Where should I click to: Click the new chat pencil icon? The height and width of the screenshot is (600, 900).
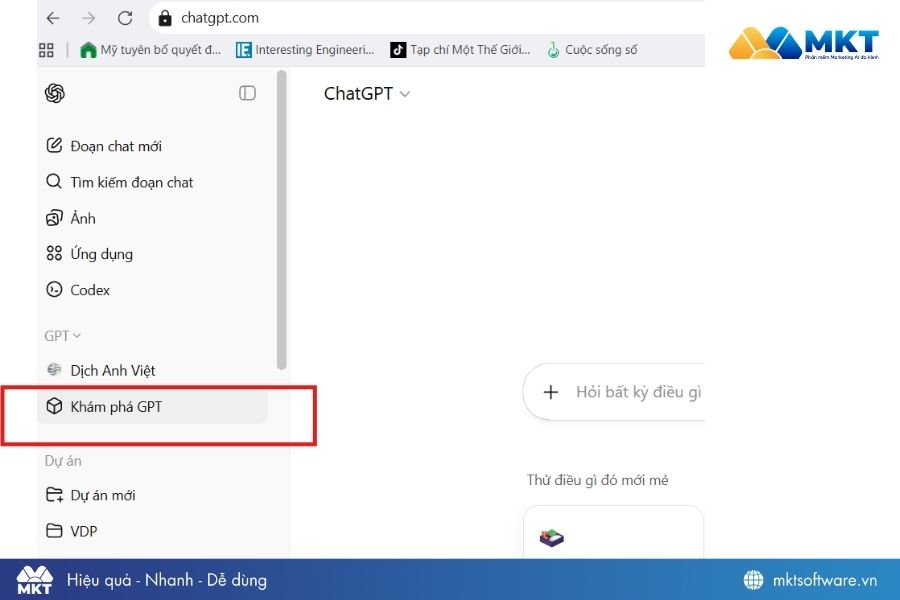click(54, 145)
